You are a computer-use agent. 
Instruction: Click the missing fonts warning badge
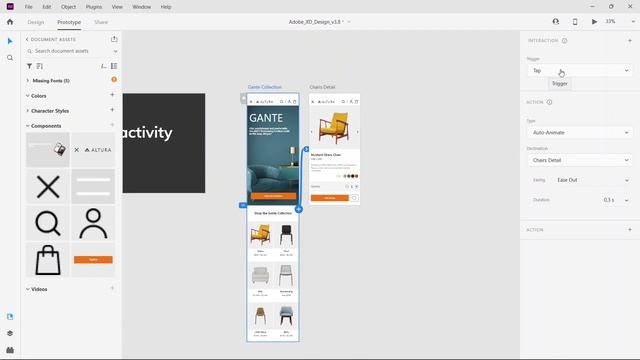[114, 80]
